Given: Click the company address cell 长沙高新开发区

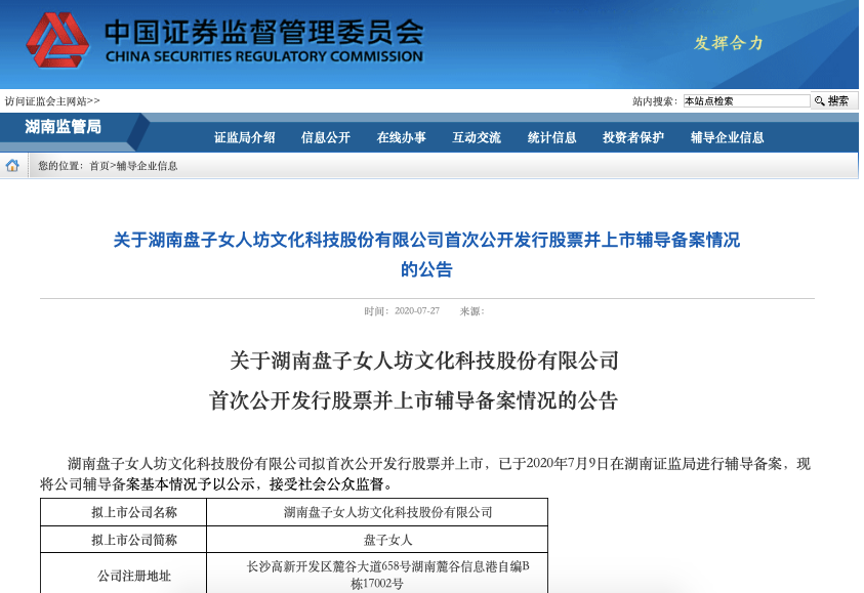Looking at the screenshot, I should [377, 574].
